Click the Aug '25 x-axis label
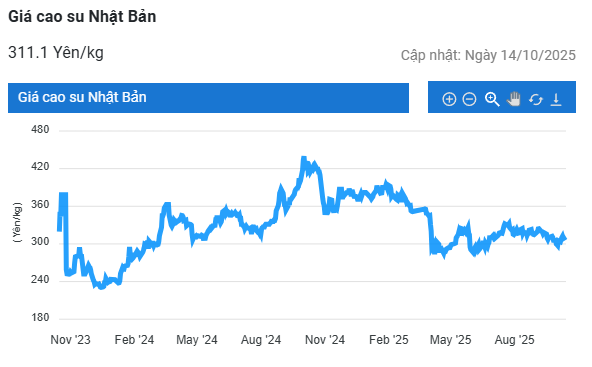This screenshot has height=367, width=592. [514, 340]
